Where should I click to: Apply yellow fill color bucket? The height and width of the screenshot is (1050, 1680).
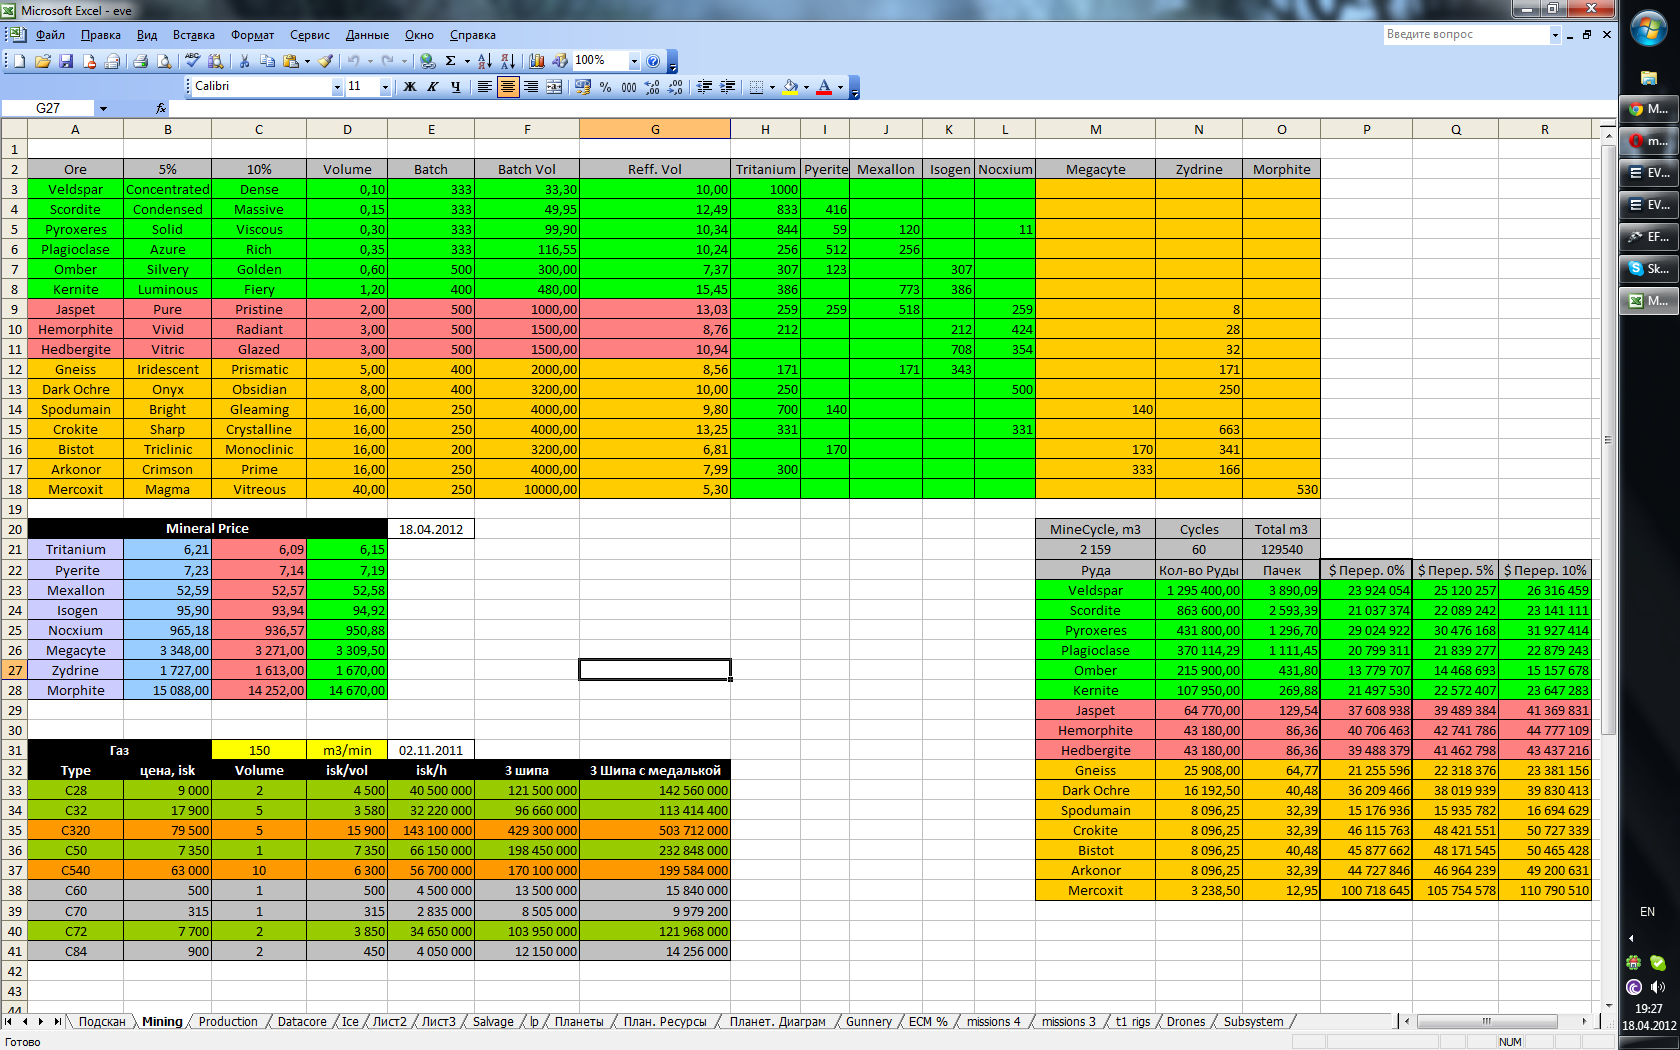click(x=790, y=87)
